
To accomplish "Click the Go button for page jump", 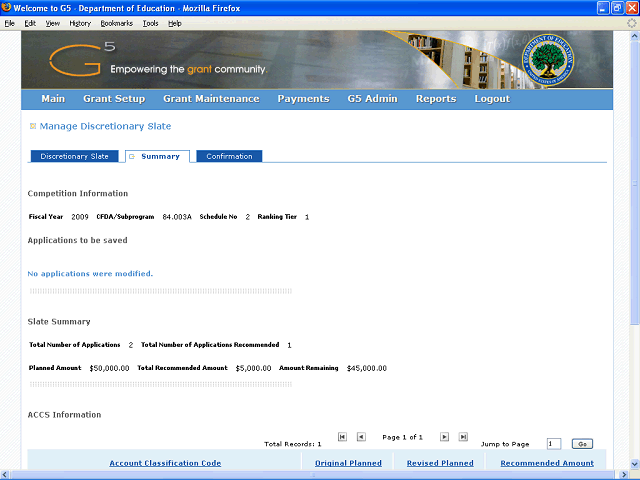I will pyautogui.click(x=582, y=444).
